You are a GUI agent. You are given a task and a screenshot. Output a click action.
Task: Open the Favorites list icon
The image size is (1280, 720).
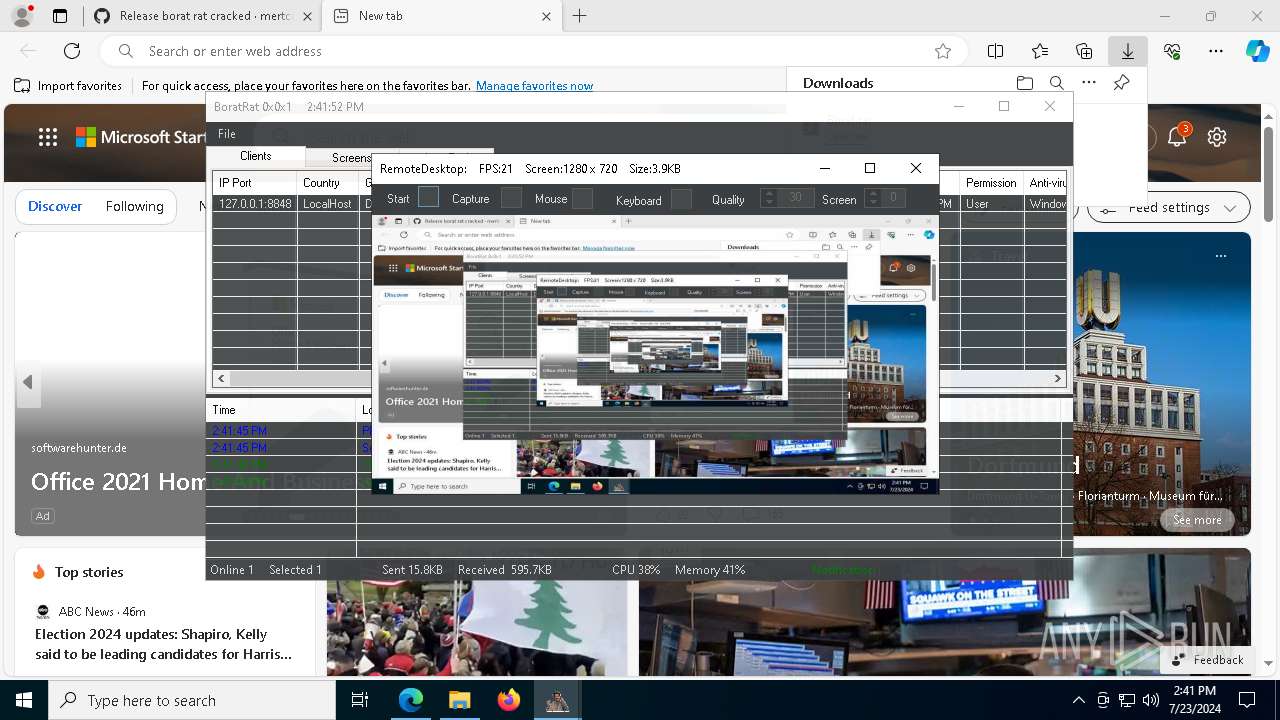[x=1040, y=51]
